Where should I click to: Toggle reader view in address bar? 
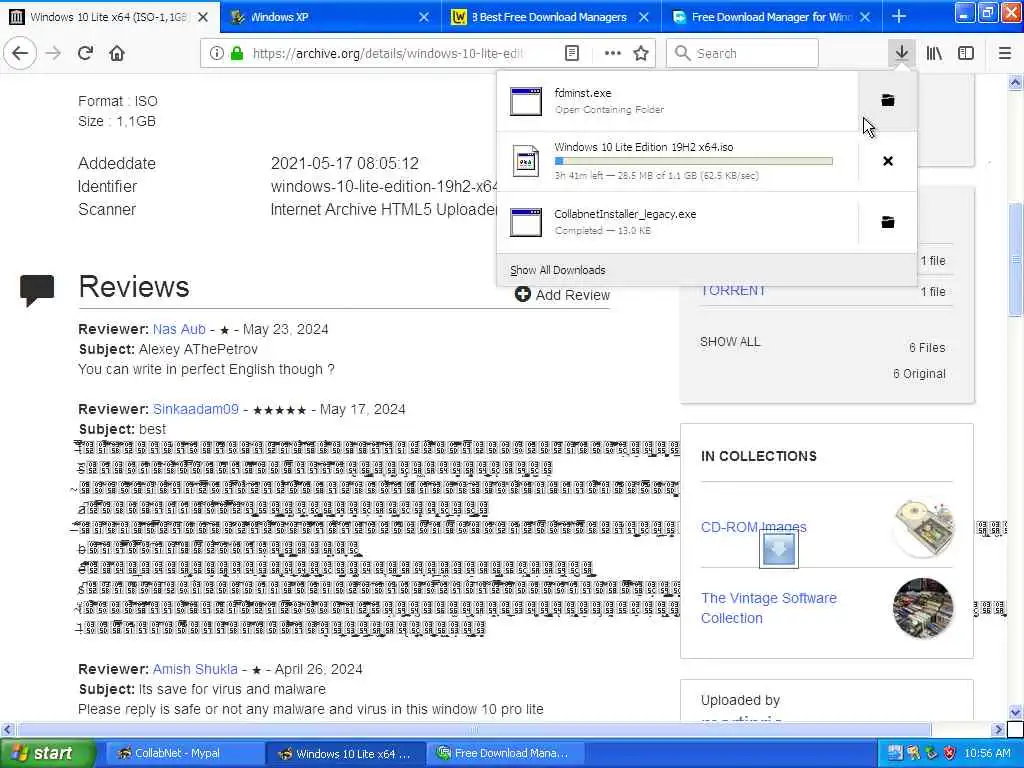571,54
